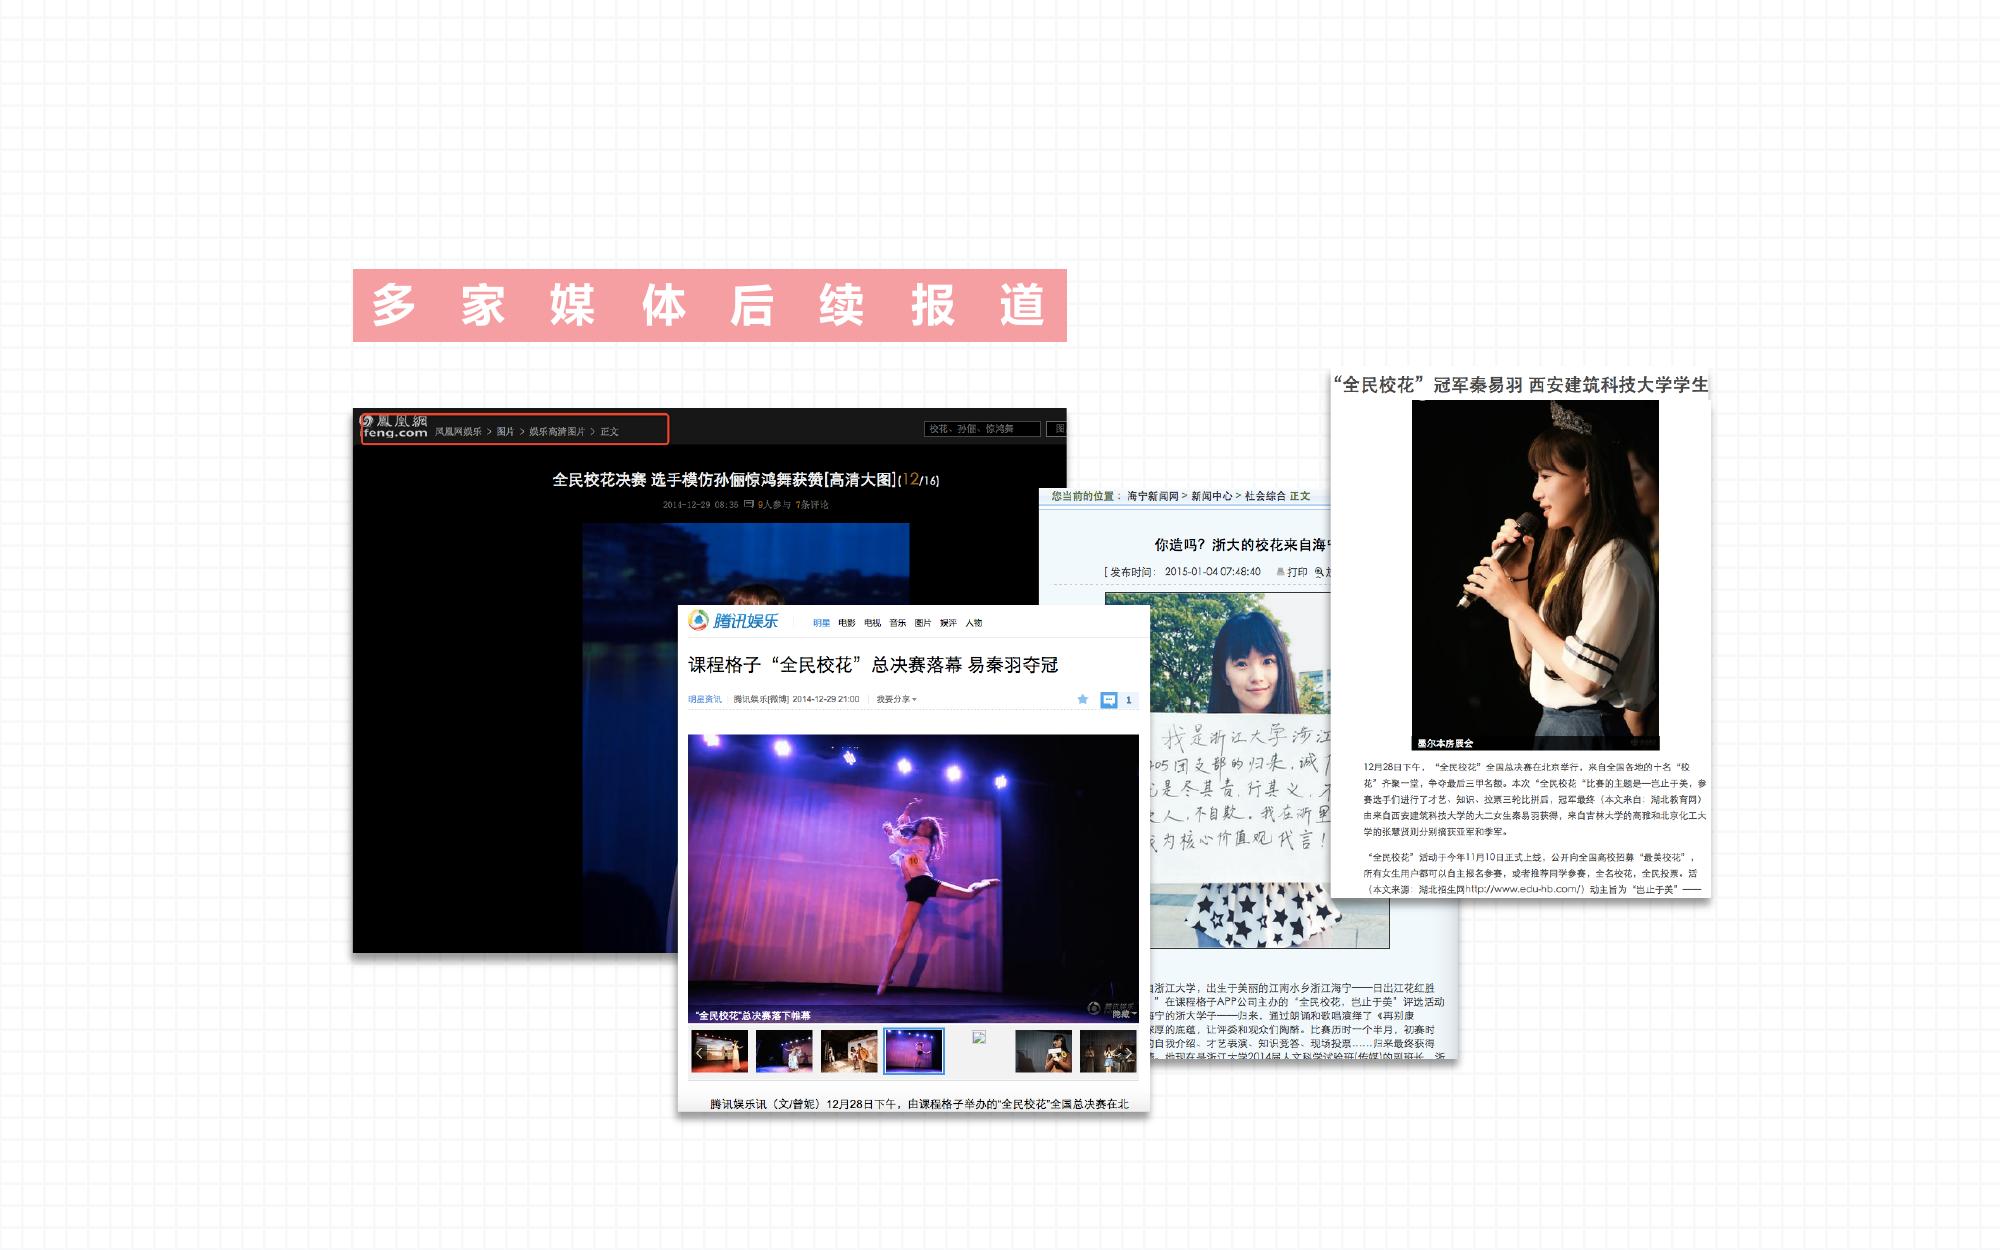Viewport: 2000px width, 1250px height.
Task: Click the 正文 breadcrumb in the Haining news page
Action: [x=1300, y=496]
